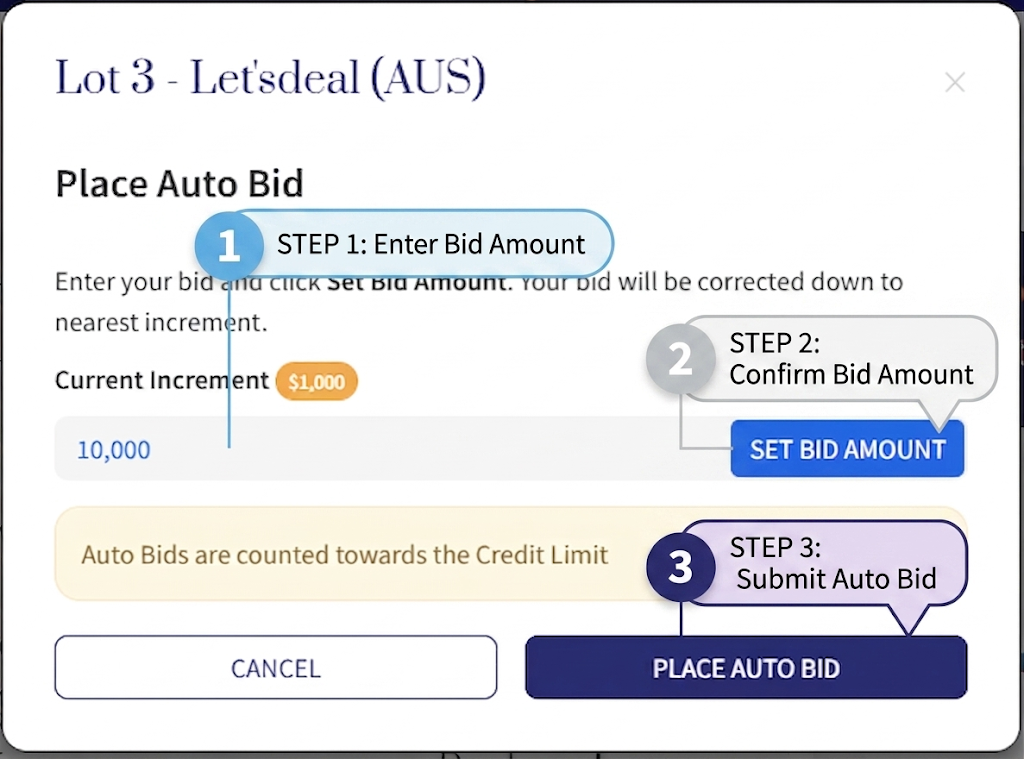
Task: Click the orange $1,000 increment badge
Action: click(x=316, y=382)
